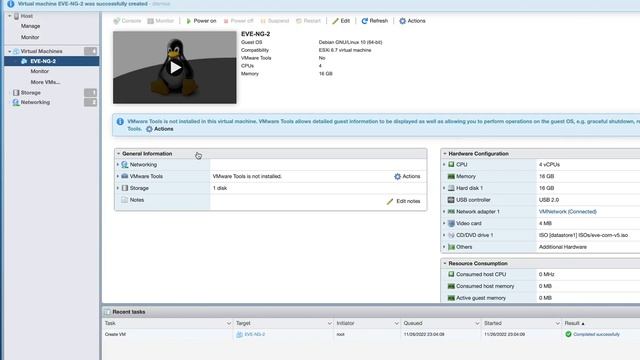Screen dimensions: 640x360
Task: Click the Notes icon
Action: click(124, 200)
